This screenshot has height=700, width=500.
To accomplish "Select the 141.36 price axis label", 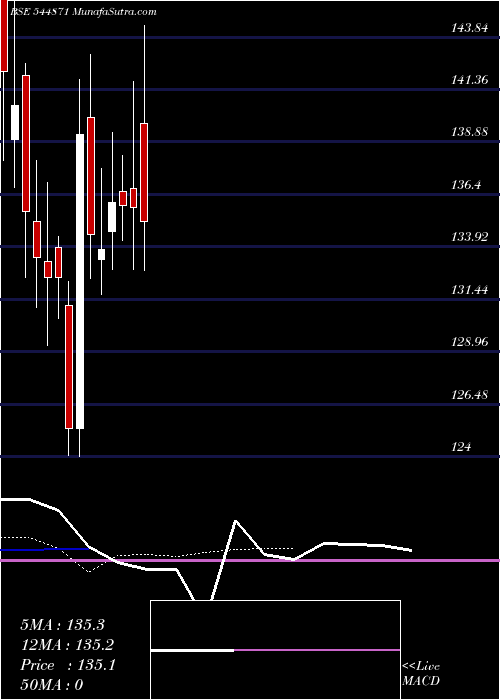I will tap(470, 80).
